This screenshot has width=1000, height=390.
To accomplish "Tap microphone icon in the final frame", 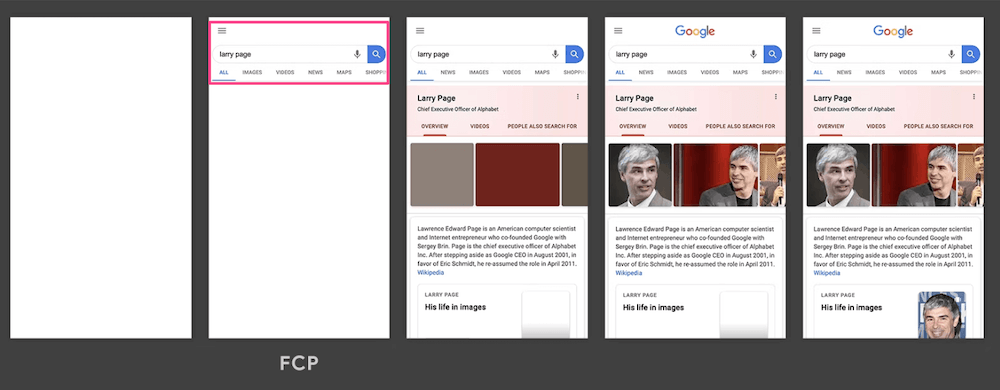I will (x=952, y=54).
